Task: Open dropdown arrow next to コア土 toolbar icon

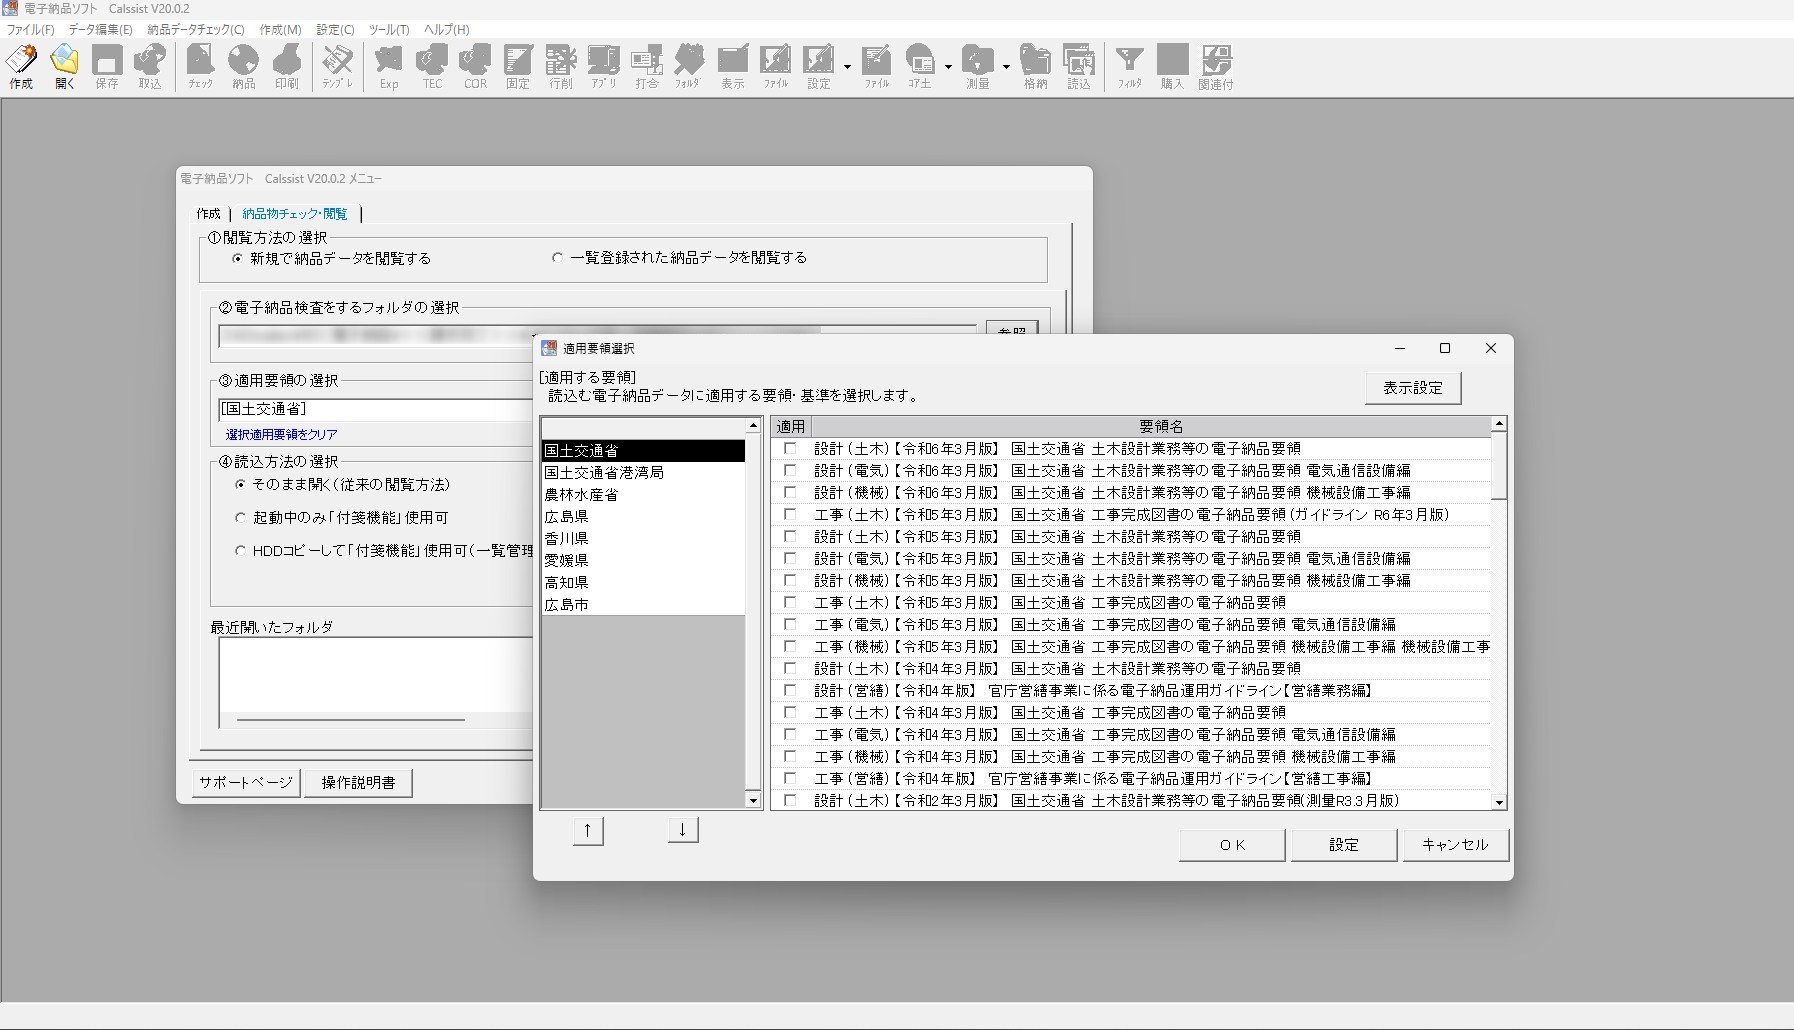Action: (x=948, y=67)
